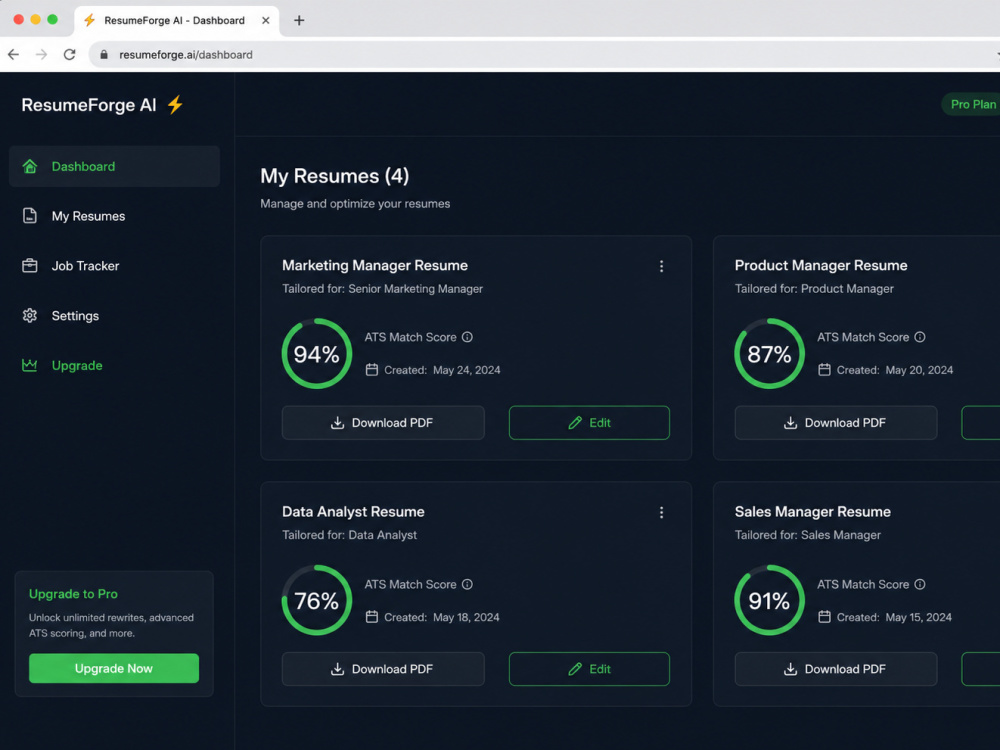Open My Resumes in the sidebar
The image size is (1000, 750).
[x=115, y=216]
